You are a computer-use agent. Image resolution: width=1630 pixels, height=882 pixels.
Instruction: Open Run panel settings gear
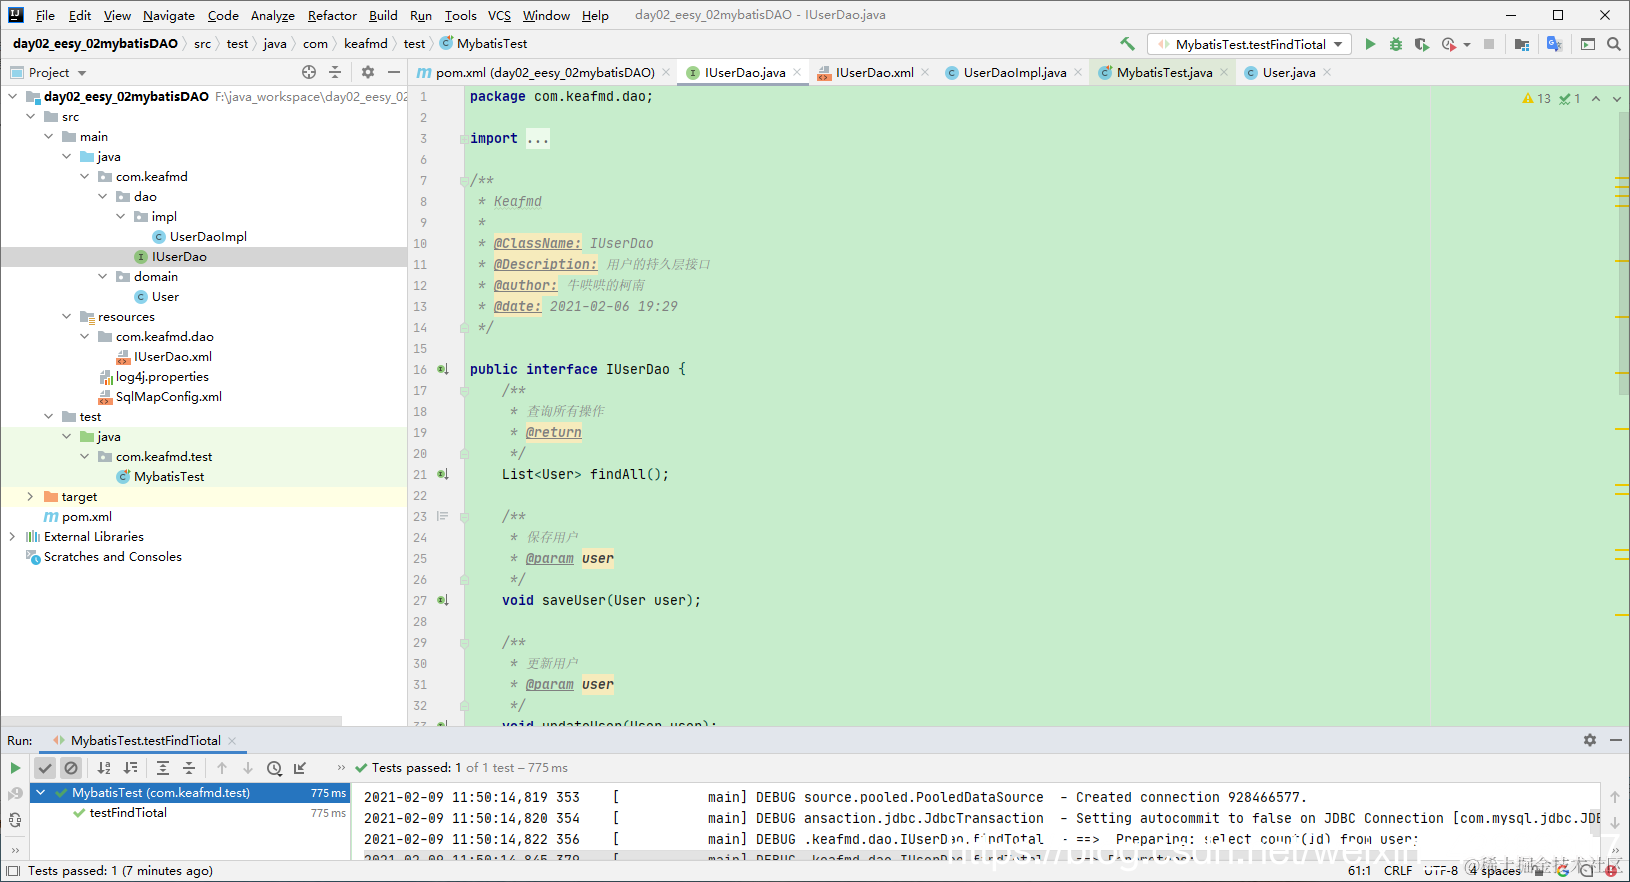click(1590, 740)
